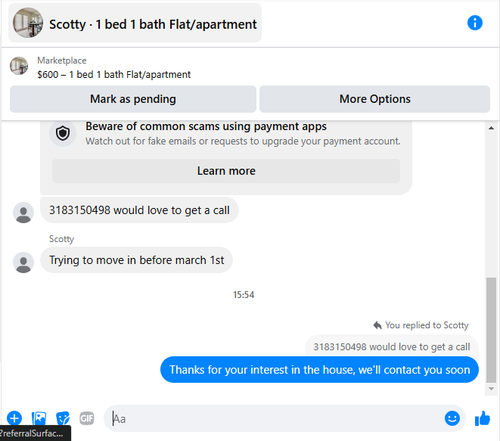Viewport: 500px width, 441px height.
Task: Open the 'Scotty · 1 bed 1 bath Flat/apartment' header
Action: coord(135,23)
